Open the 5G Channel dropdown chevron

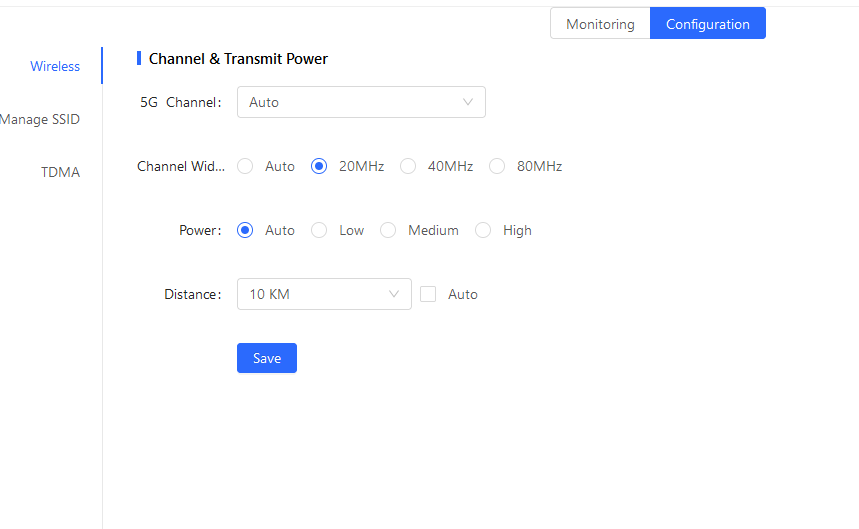tap(467, 102)
